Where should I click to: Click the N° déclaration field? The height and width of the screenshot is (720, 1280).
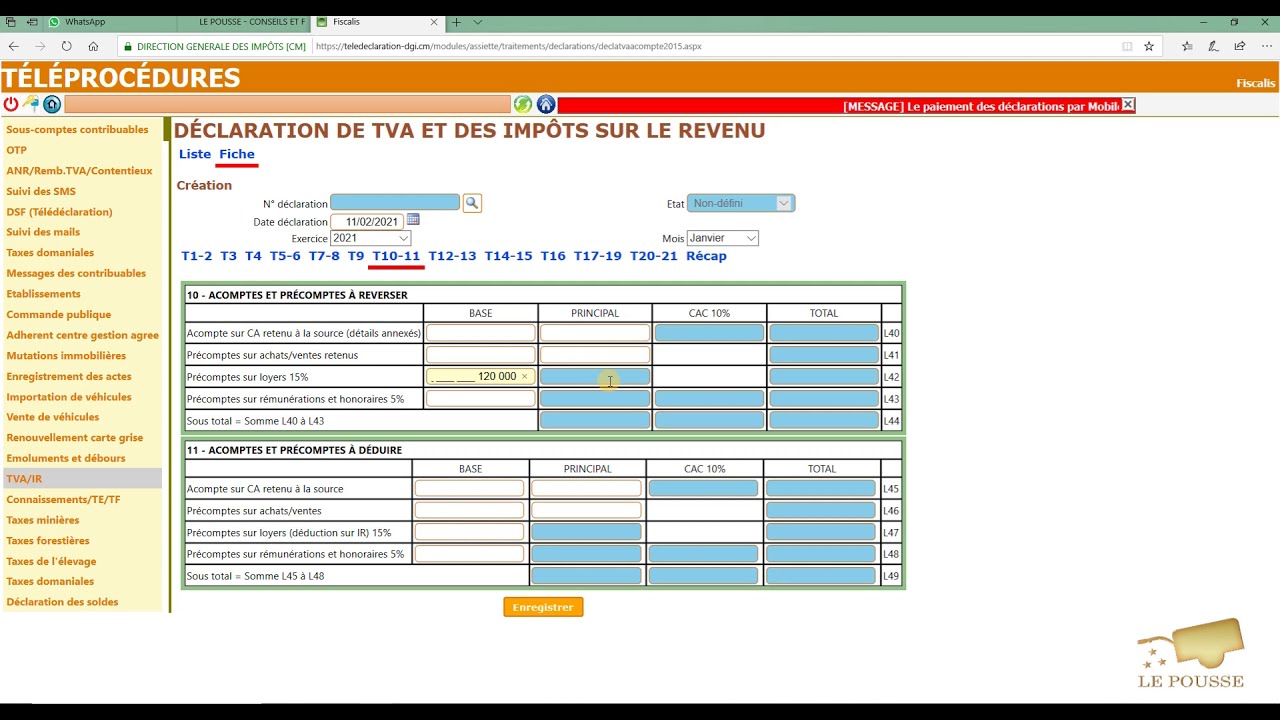point(395,203)
